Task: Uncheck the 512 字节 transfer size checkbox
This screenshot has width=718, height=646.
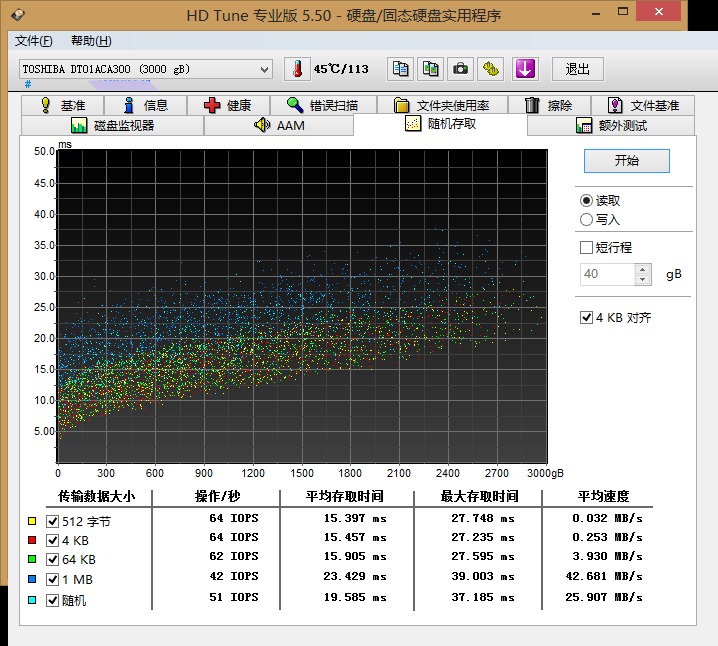Action: [52, 521]
